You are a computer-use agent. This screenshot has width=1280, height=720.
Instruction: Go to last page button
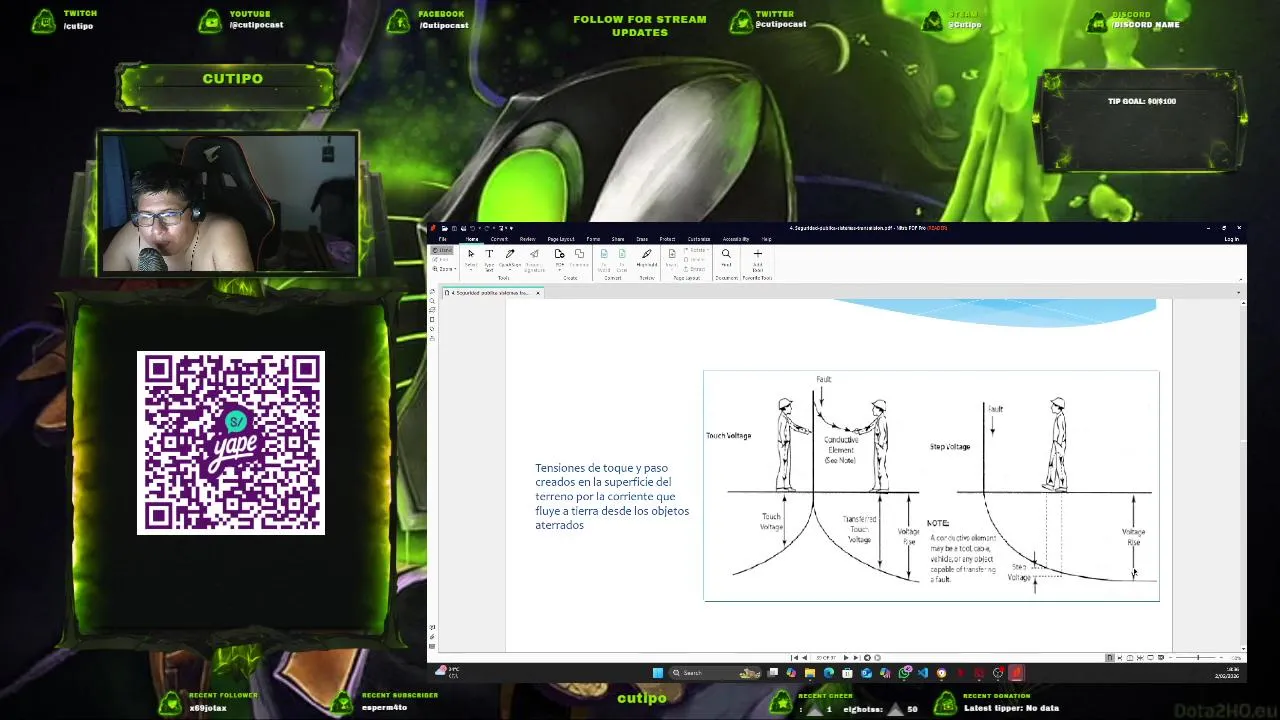pyautogui.click(x=856, y=657)
